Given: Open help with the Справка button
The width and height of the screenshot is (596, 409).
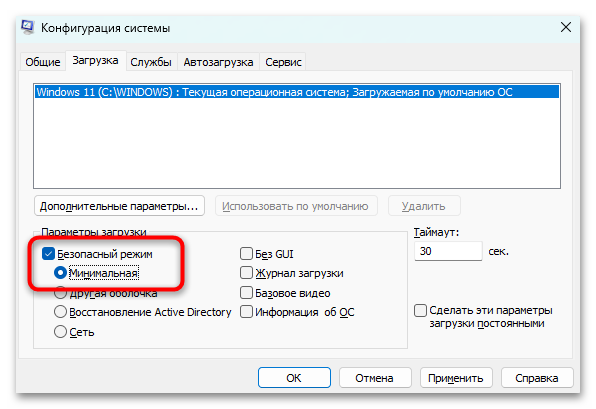Looking at the screenshot, I should pyautogui.click(x=537, y=378).
